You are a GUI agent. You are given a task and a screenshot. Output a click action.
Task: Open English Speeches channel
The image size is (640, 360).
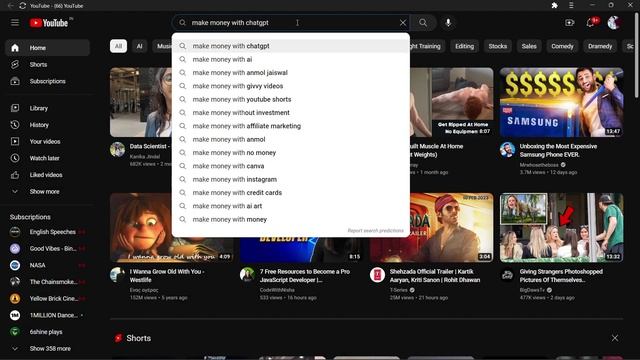48,232
